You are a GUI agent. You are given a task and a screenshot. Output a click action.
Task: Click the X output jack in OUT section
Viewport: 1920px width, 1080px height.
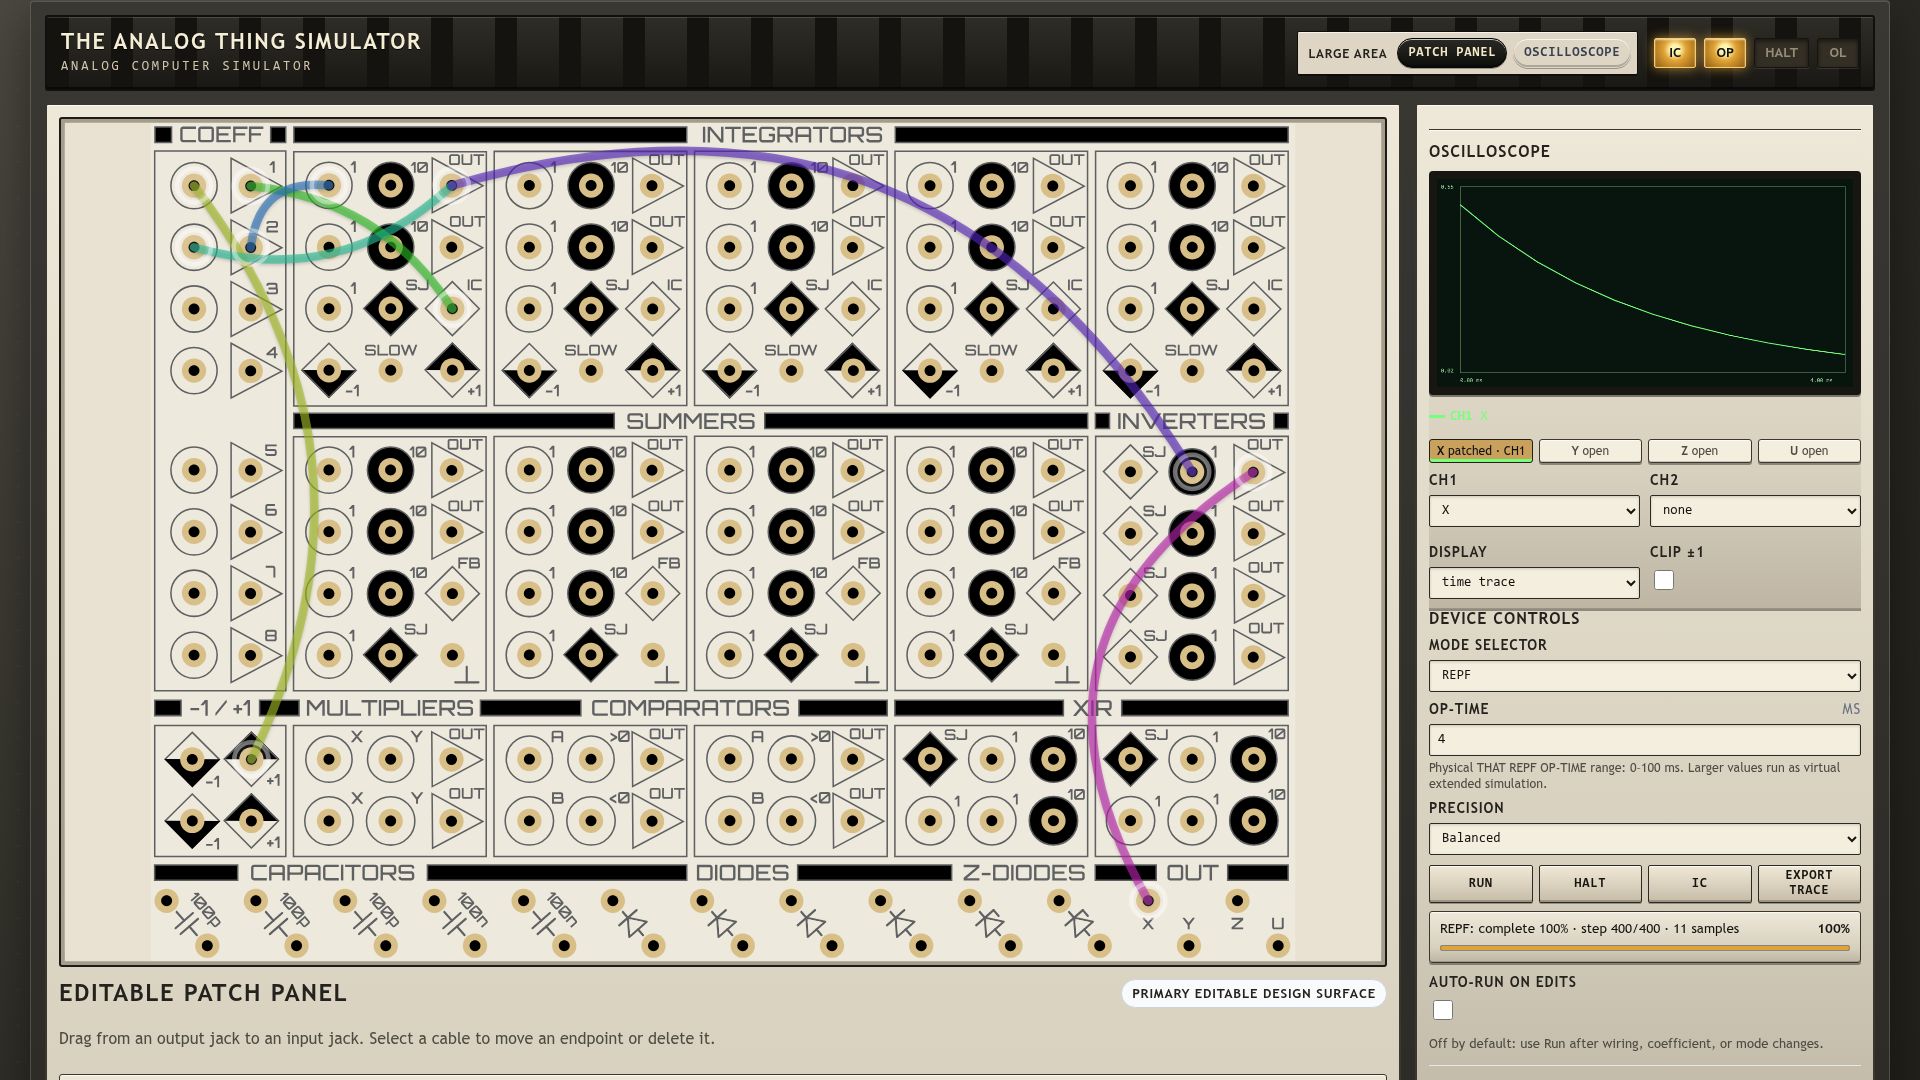(x=1148, y=900)
